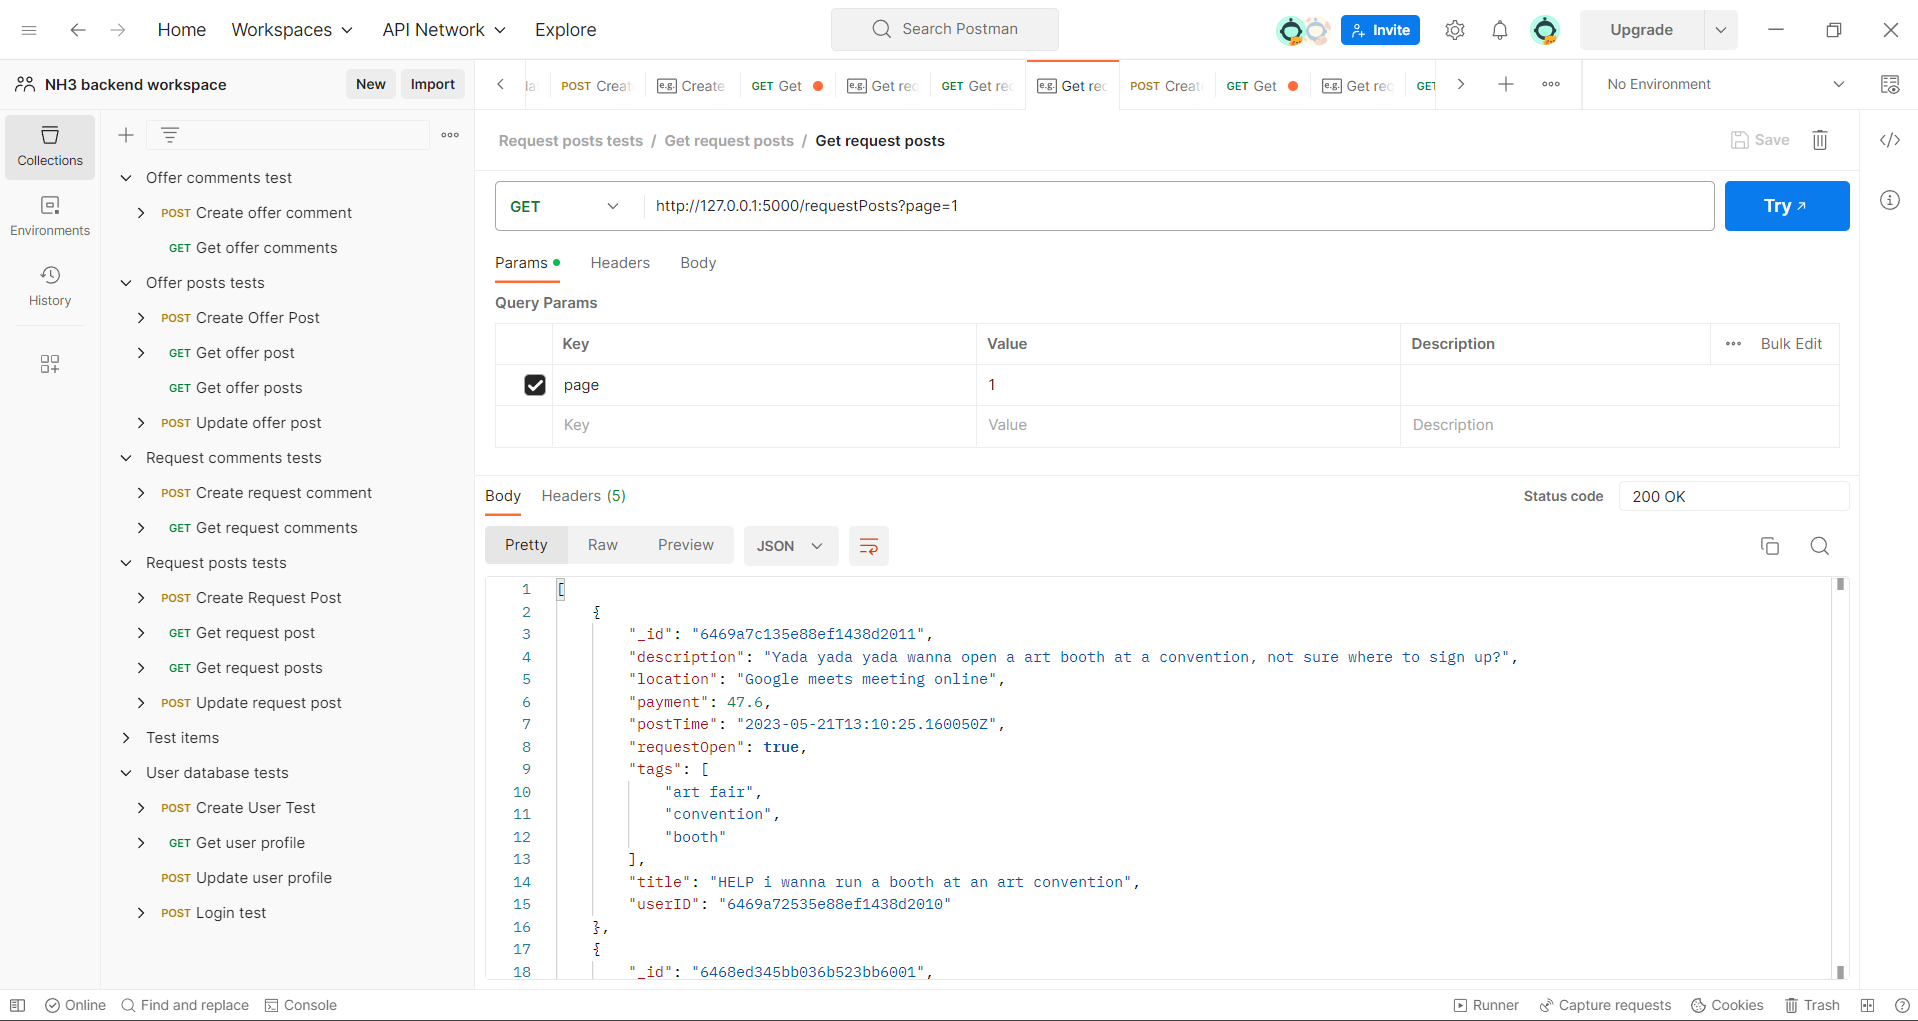Open the help icon in status bar
Screen dimensions: 1918x1021
click(x=1902, y=1005)
